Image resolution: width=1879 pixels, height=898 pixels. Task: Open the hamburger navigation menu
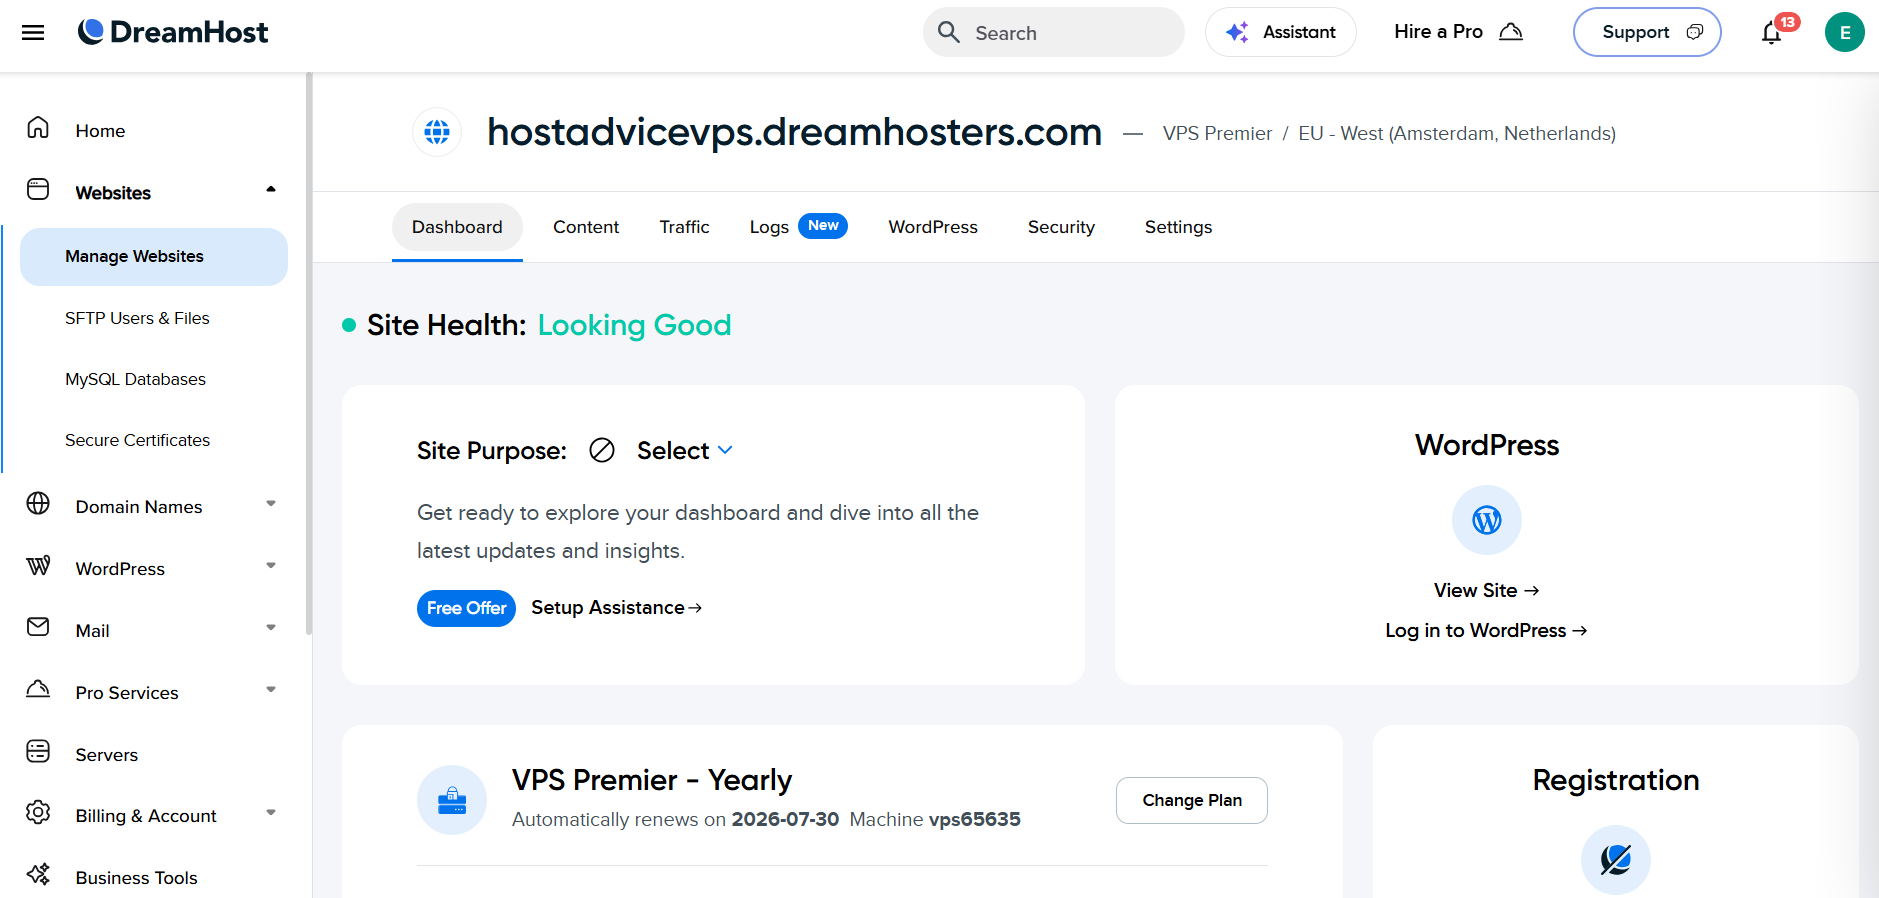pos(33,33)
